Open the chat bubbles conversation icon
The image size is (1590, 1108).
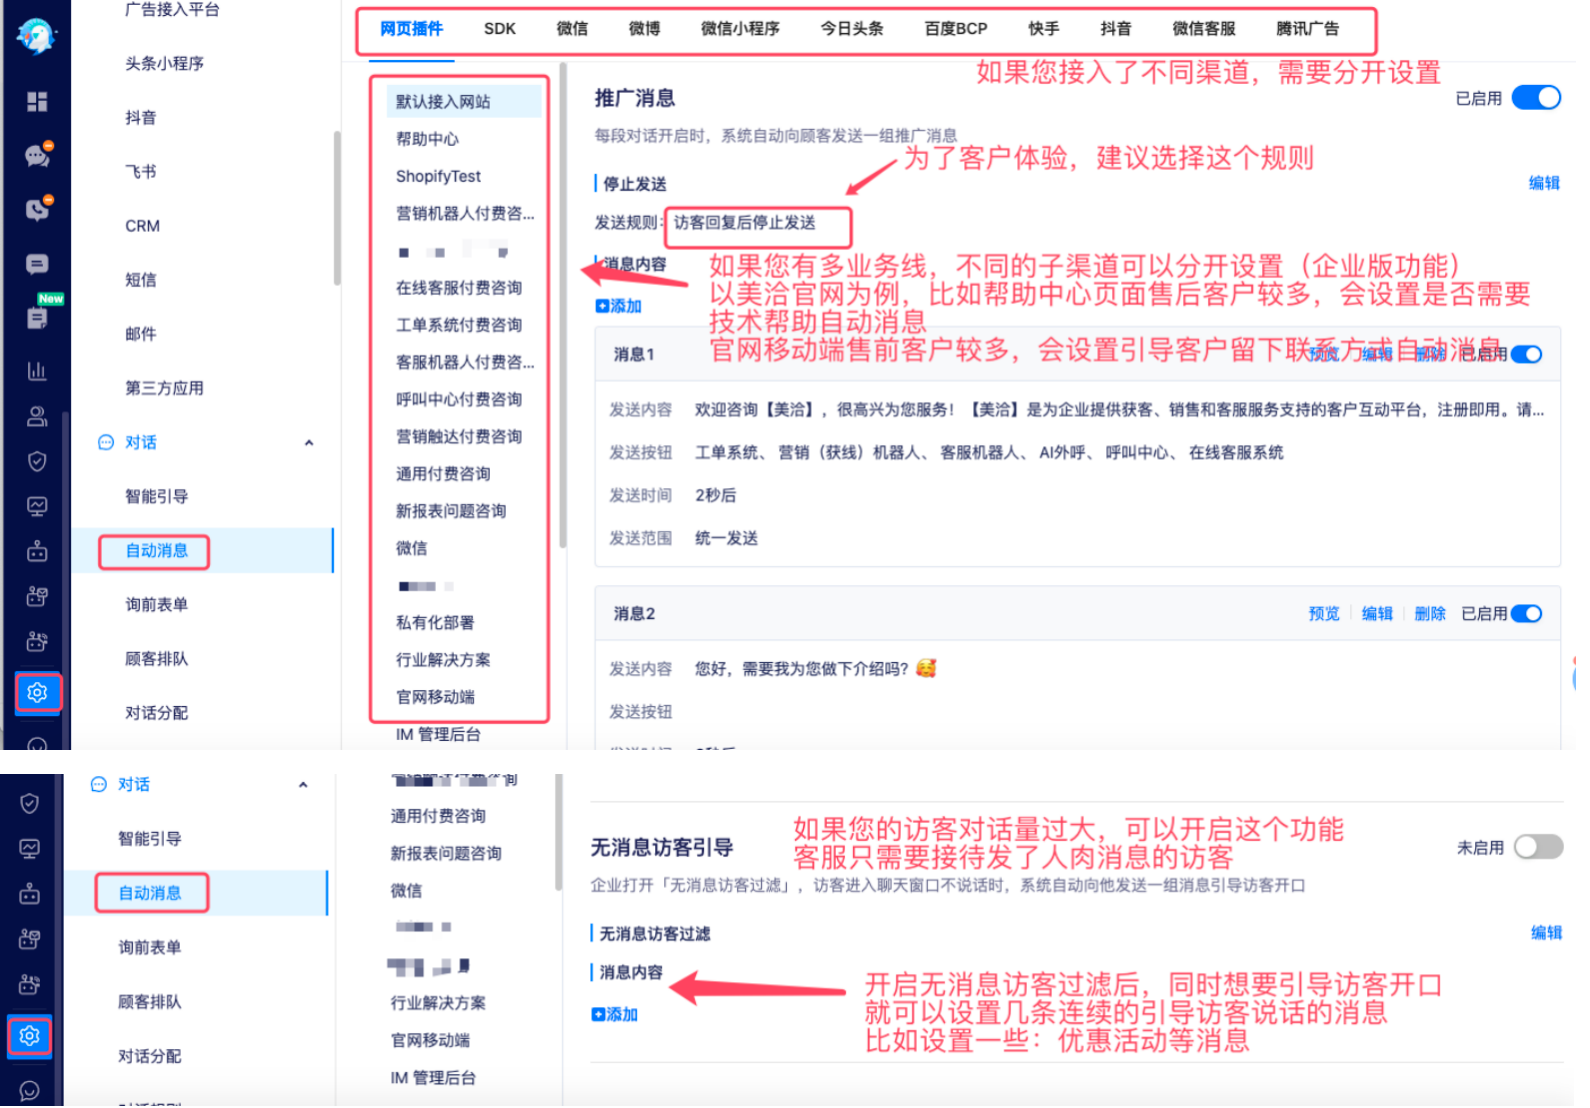click(37, 156)
